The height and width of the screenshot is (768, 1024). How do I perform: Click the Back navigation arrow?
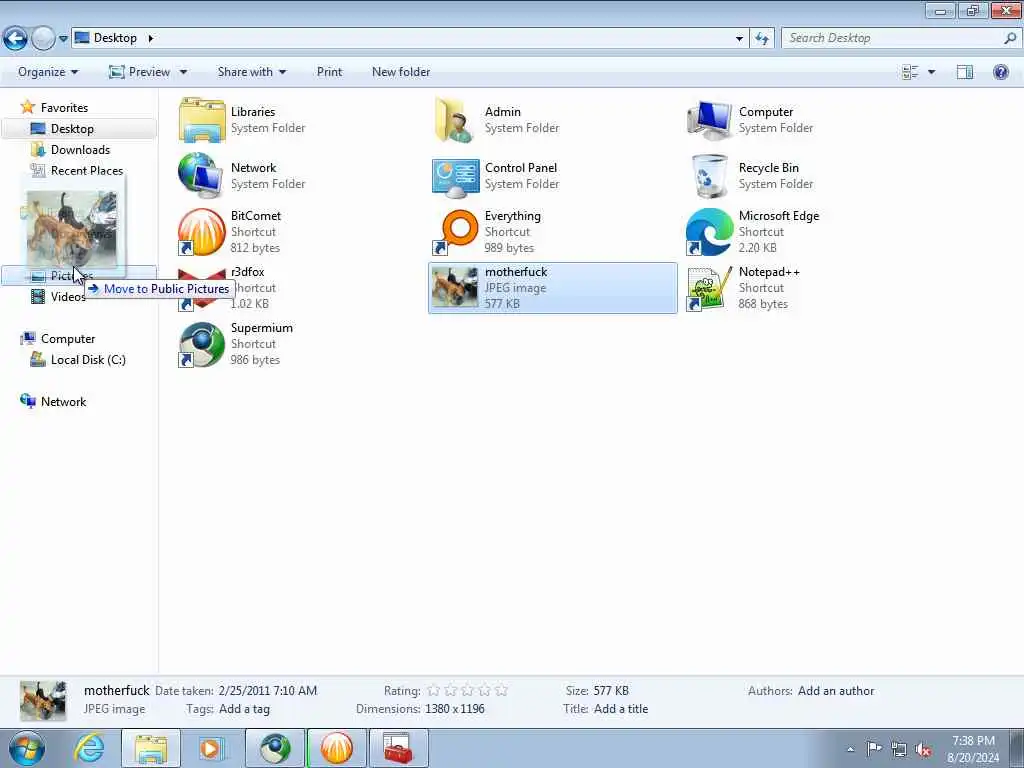pyautogui.click(x=15, y=39)
